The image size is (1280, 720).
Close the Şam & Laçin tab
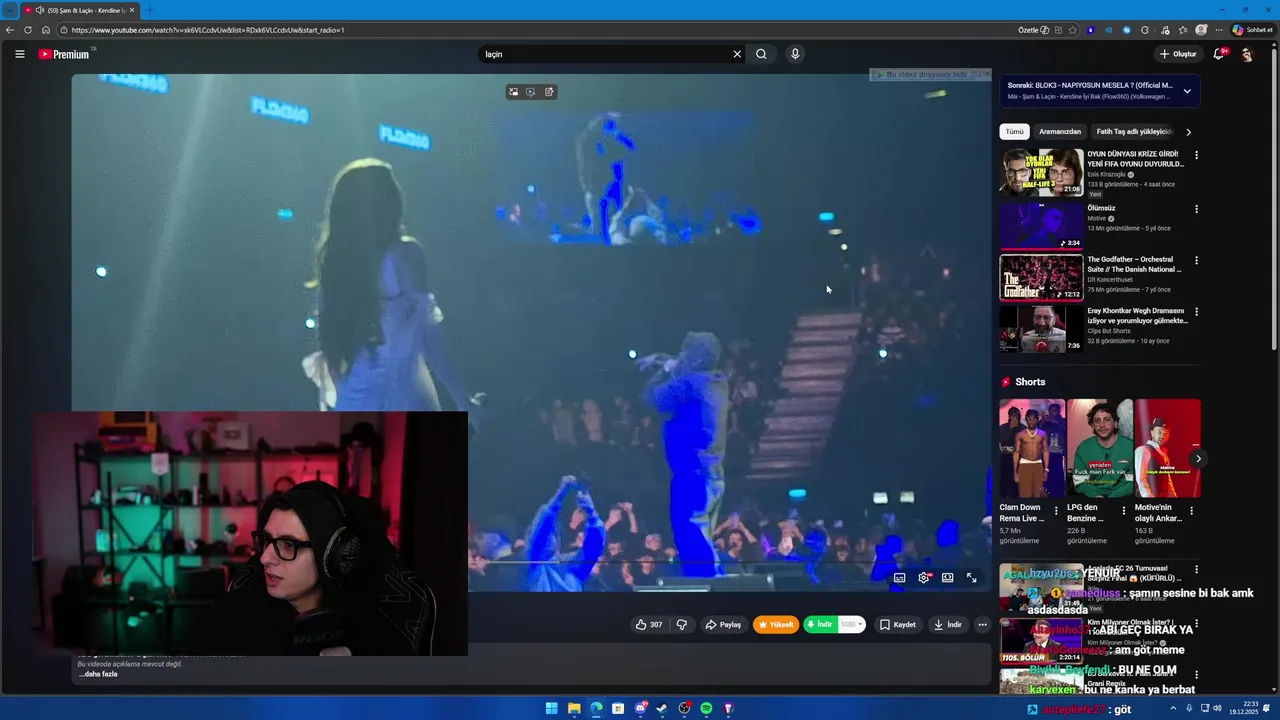pyautogui.click(x=131, y=10)
